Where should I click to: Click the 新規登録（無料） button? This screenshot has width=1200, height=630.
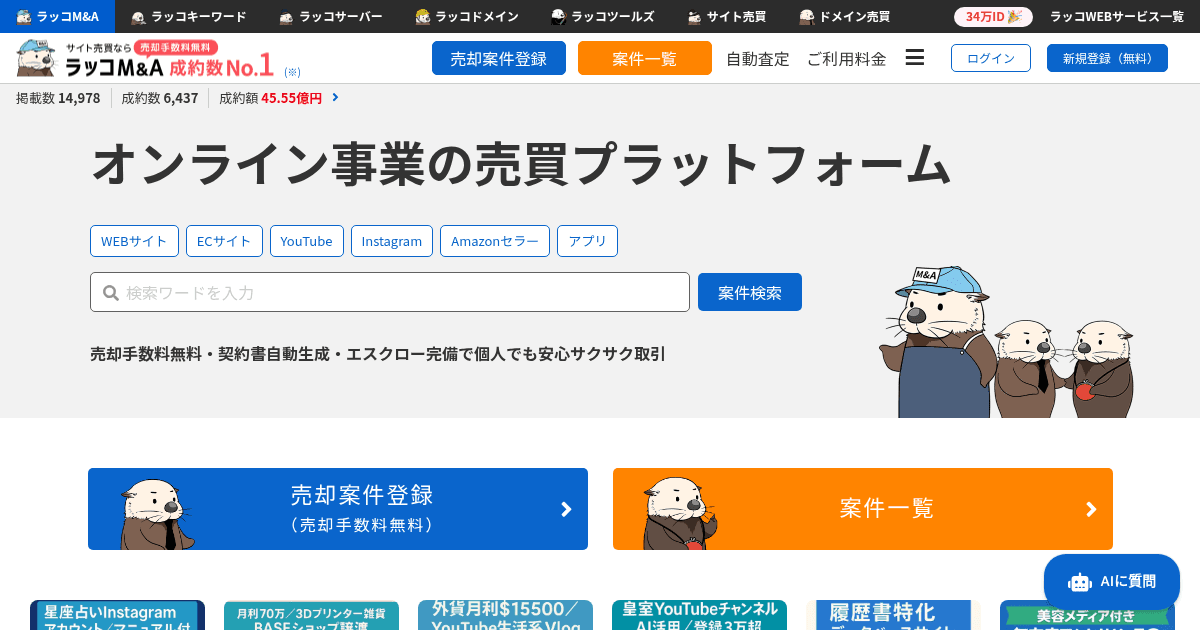(1107, 58)
